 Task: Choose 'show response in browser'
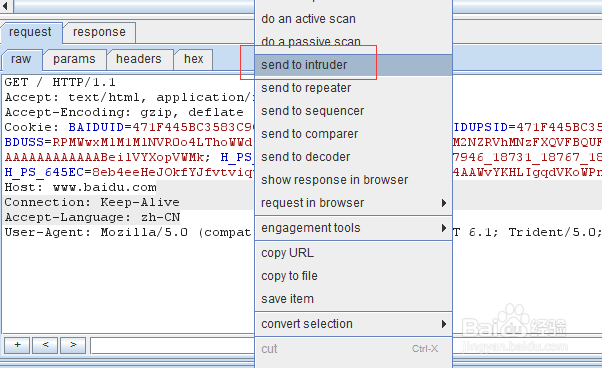pos(353,180)
